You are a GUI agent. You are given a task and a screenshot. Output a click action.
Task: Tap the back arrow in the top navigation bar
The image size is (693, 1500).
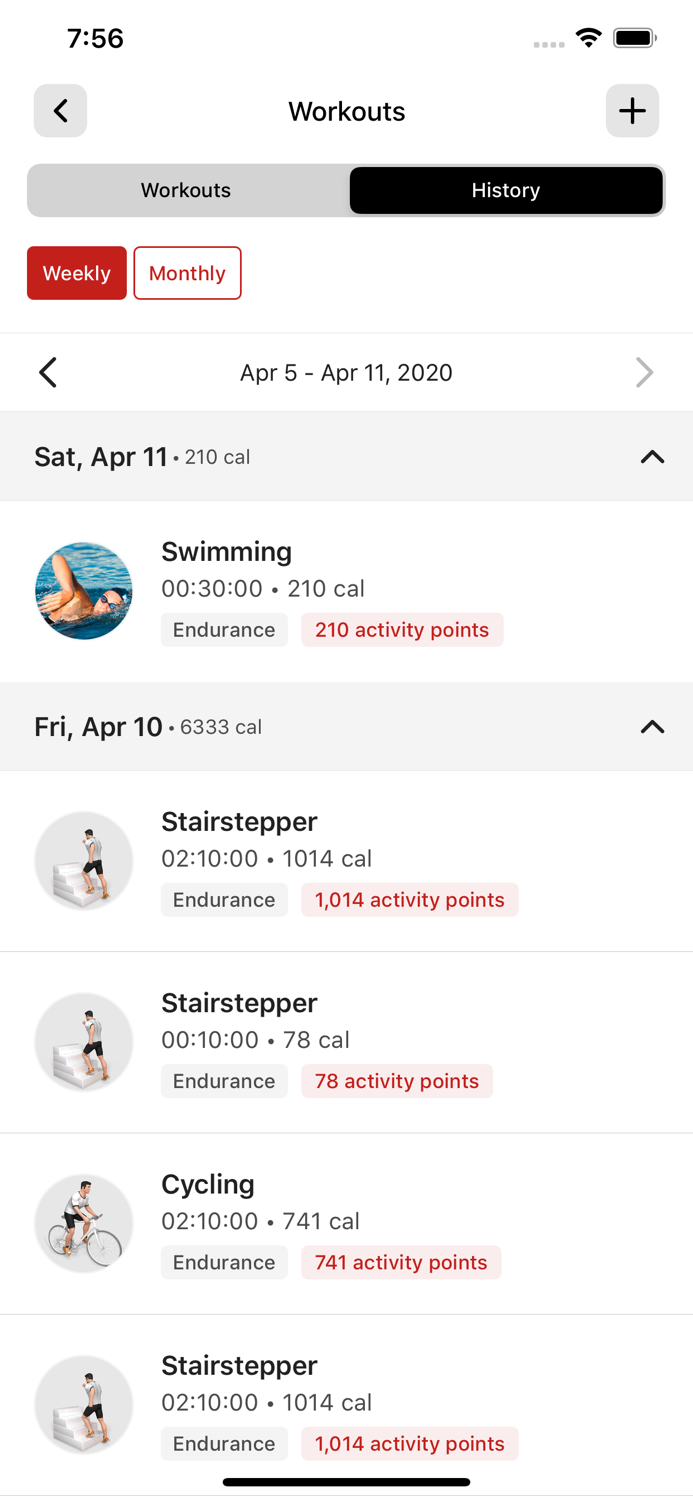point(60,111)
